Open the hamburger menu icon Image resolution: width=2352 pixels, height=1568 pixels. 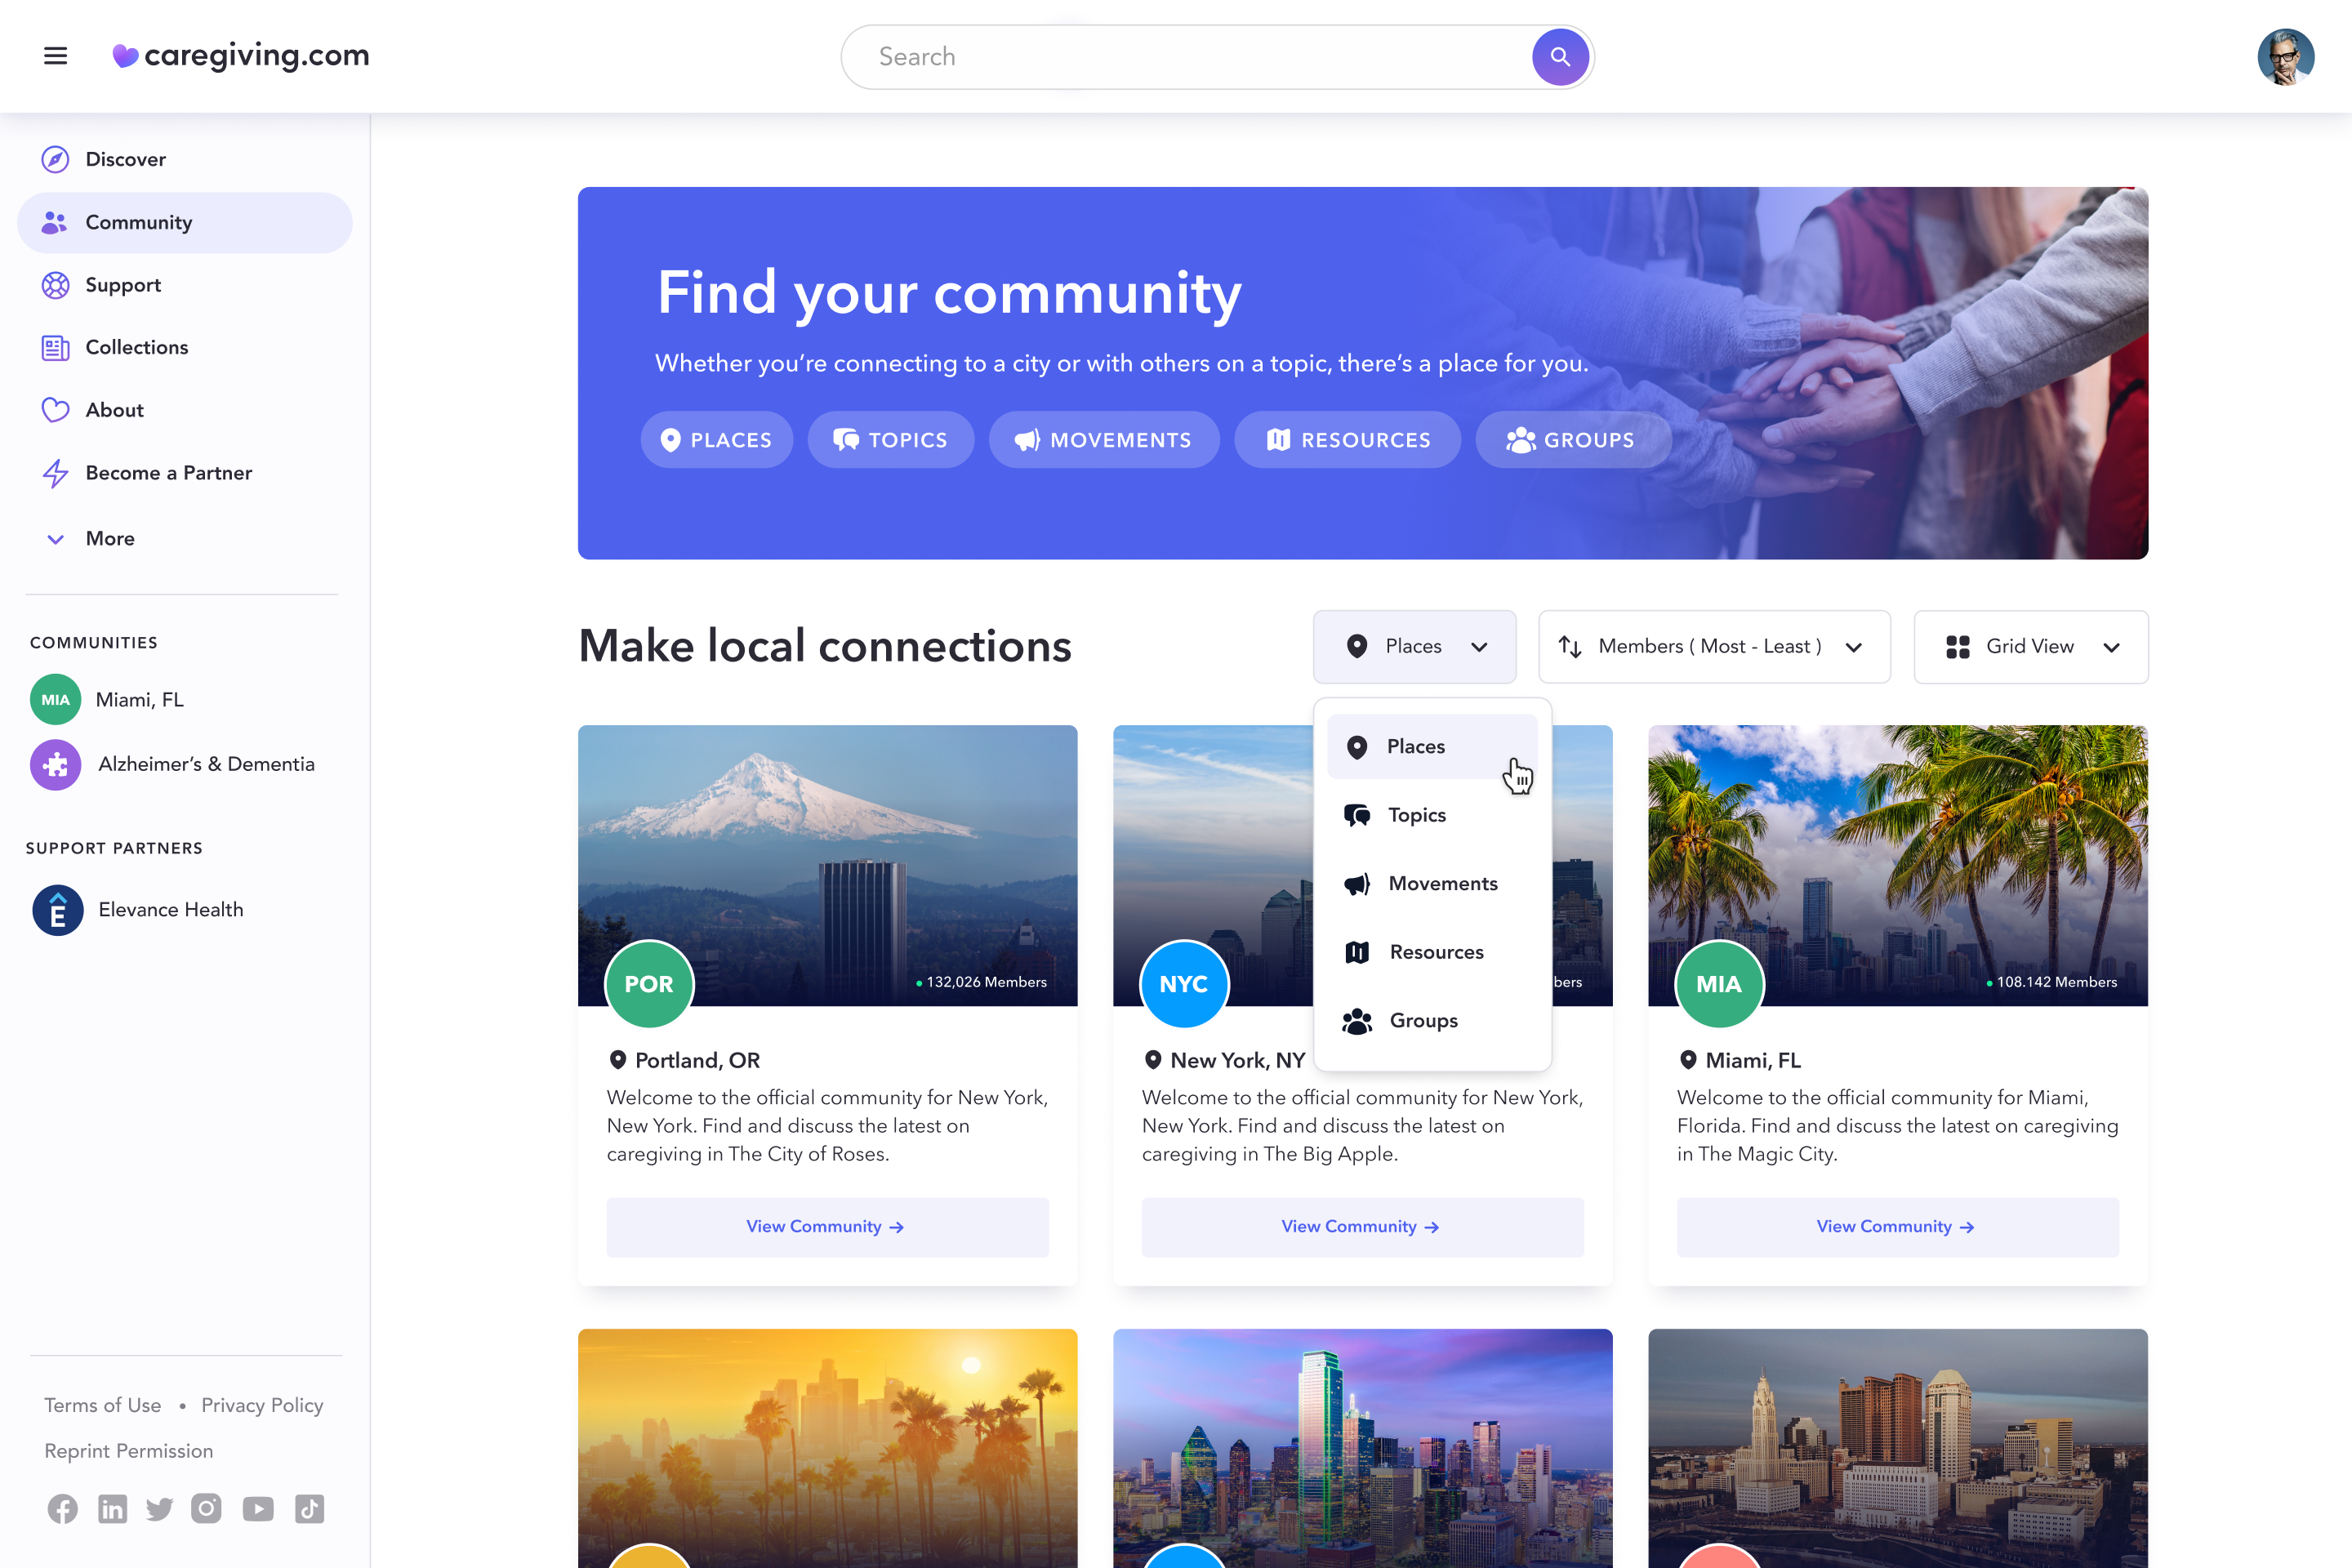tap(56, 56)
